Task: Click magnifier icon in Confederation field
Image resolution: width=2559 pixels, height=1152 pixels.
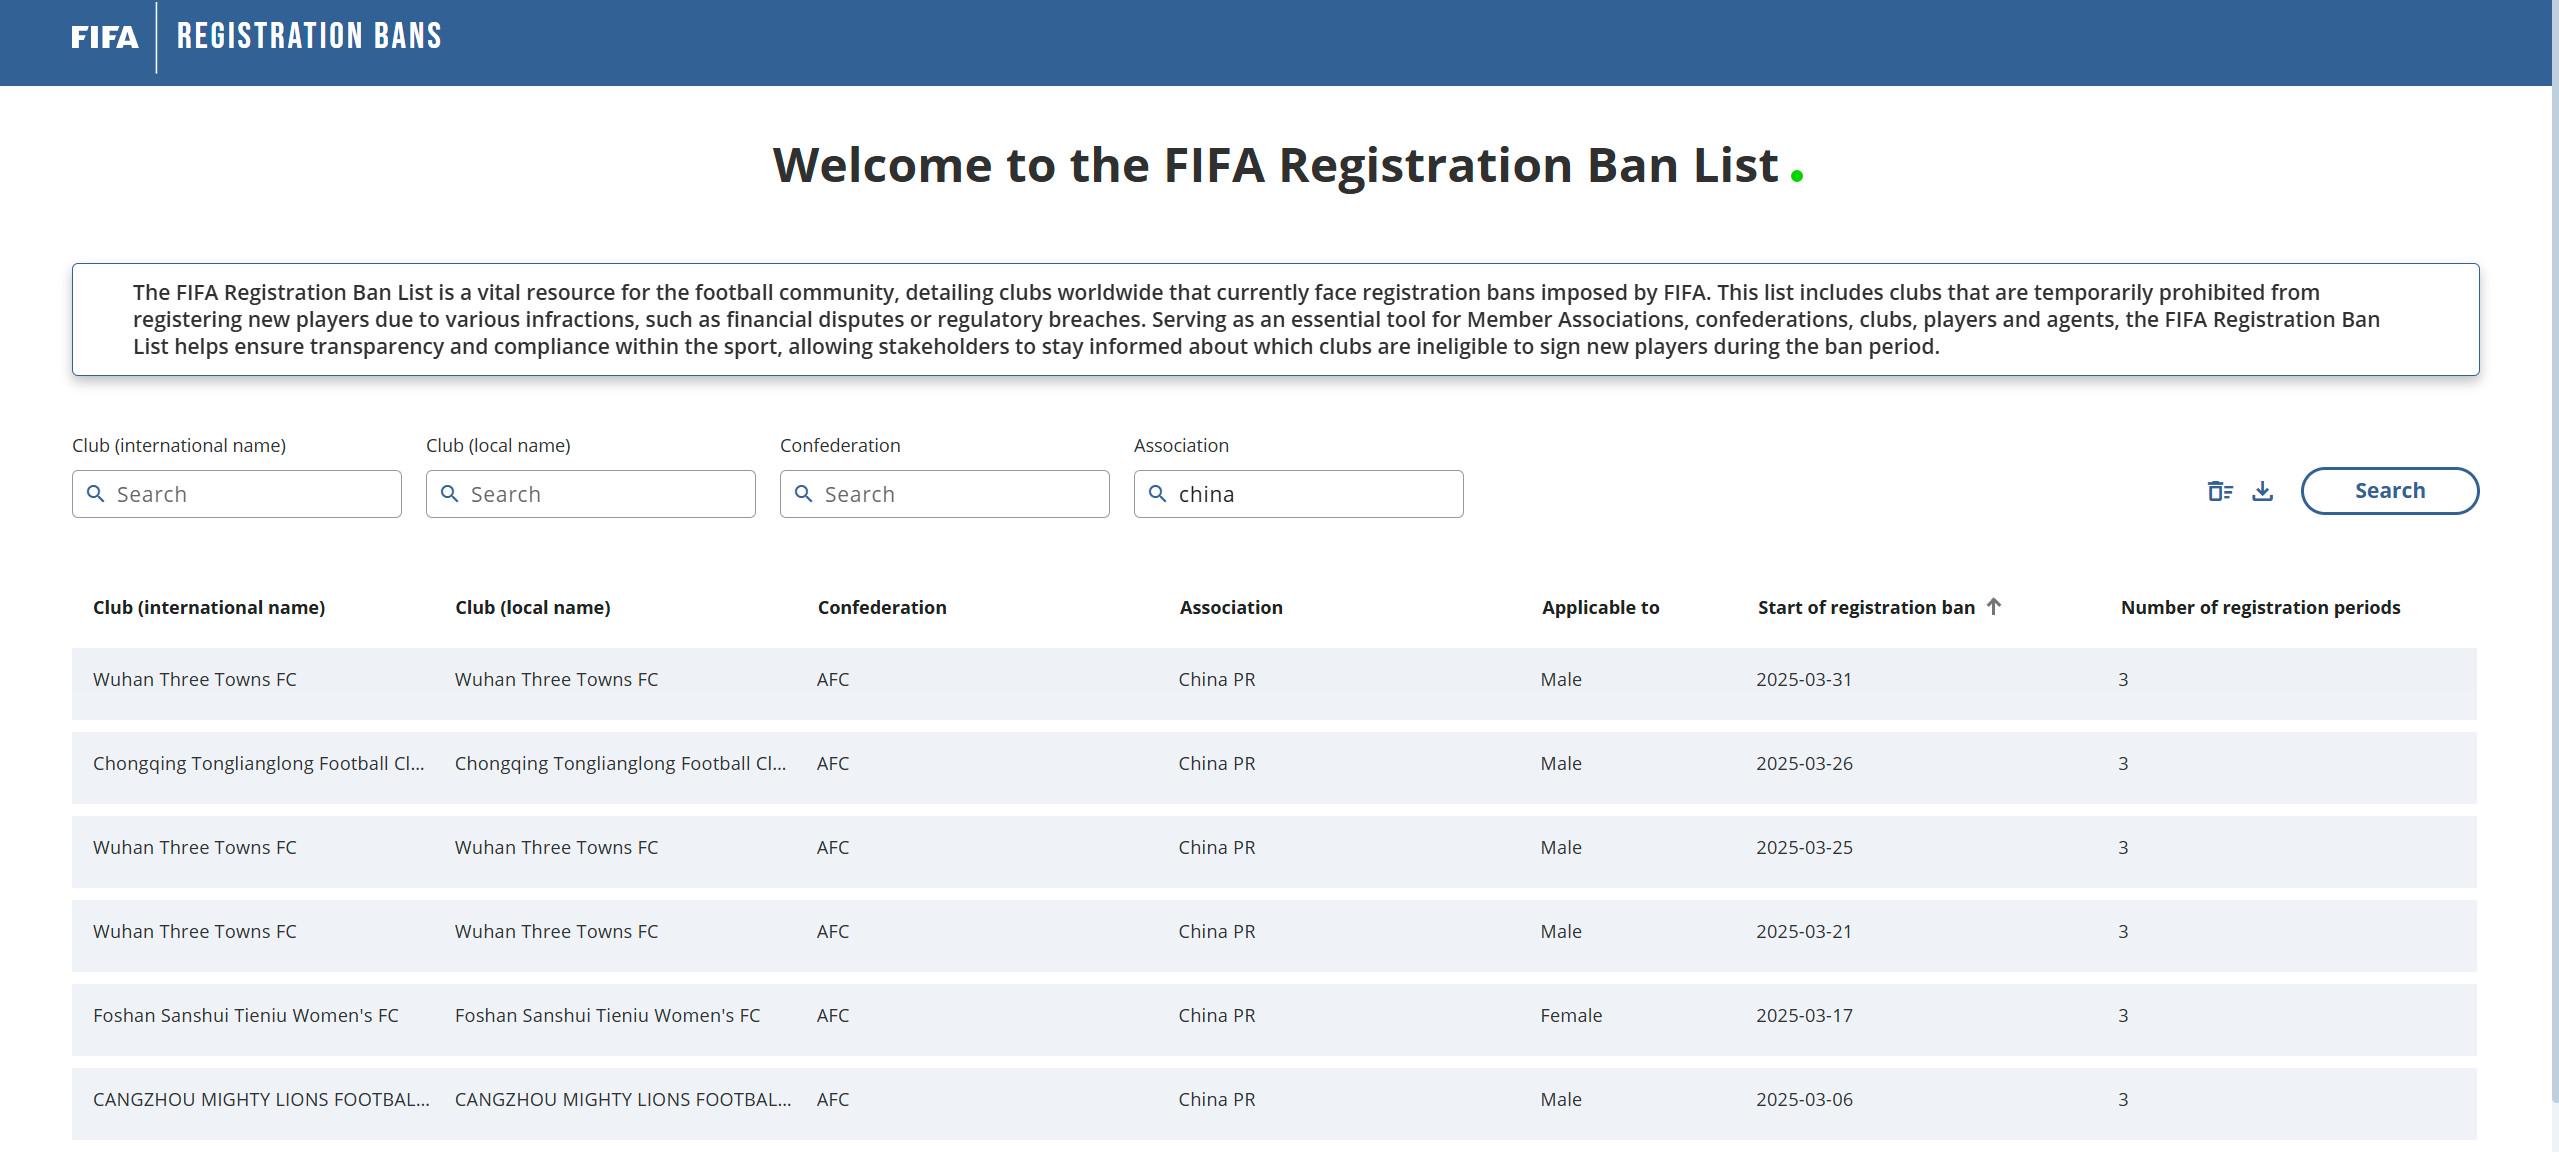Action: click(x=803, y=494)
